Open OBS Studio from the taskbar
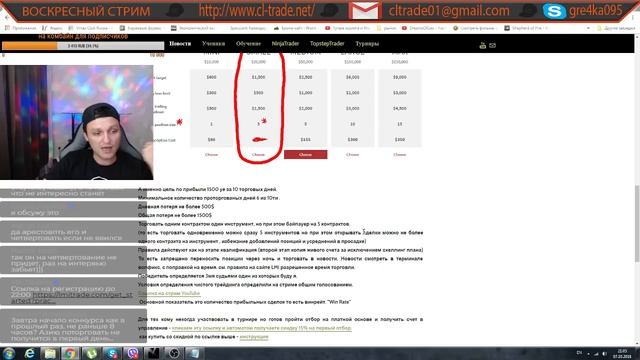This screenshot has width=640, height=360. click(x=174, y=353)
